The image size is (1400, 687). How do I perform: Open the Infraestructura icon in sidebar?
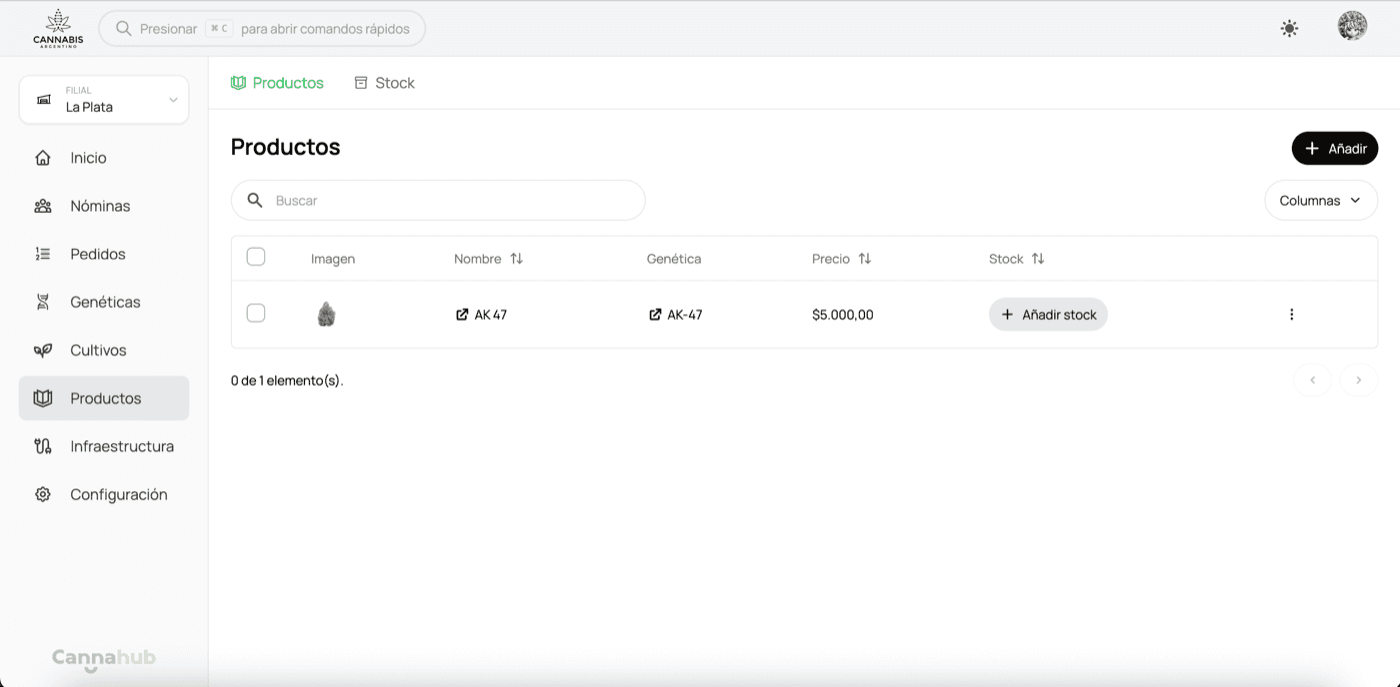pos(42,445)
